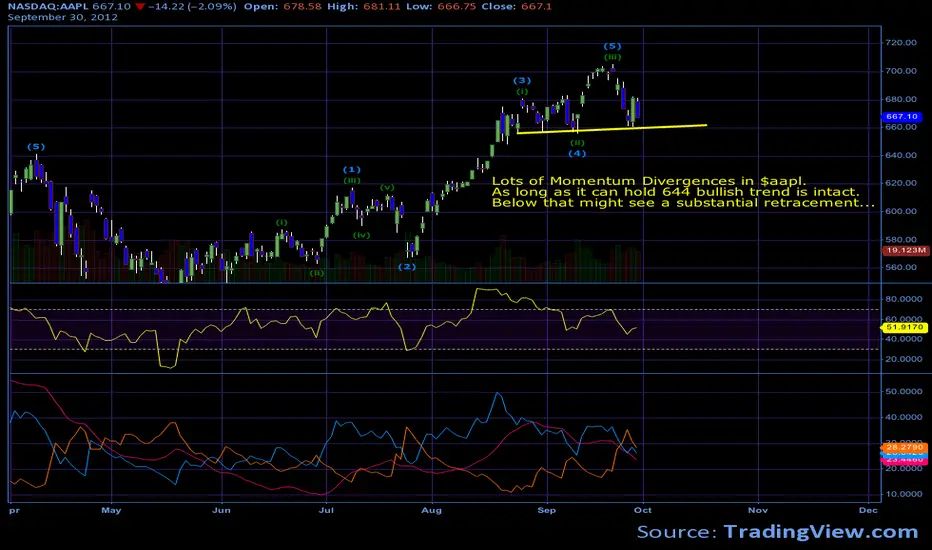Click the 19.123M volume tag

point(905,250)
